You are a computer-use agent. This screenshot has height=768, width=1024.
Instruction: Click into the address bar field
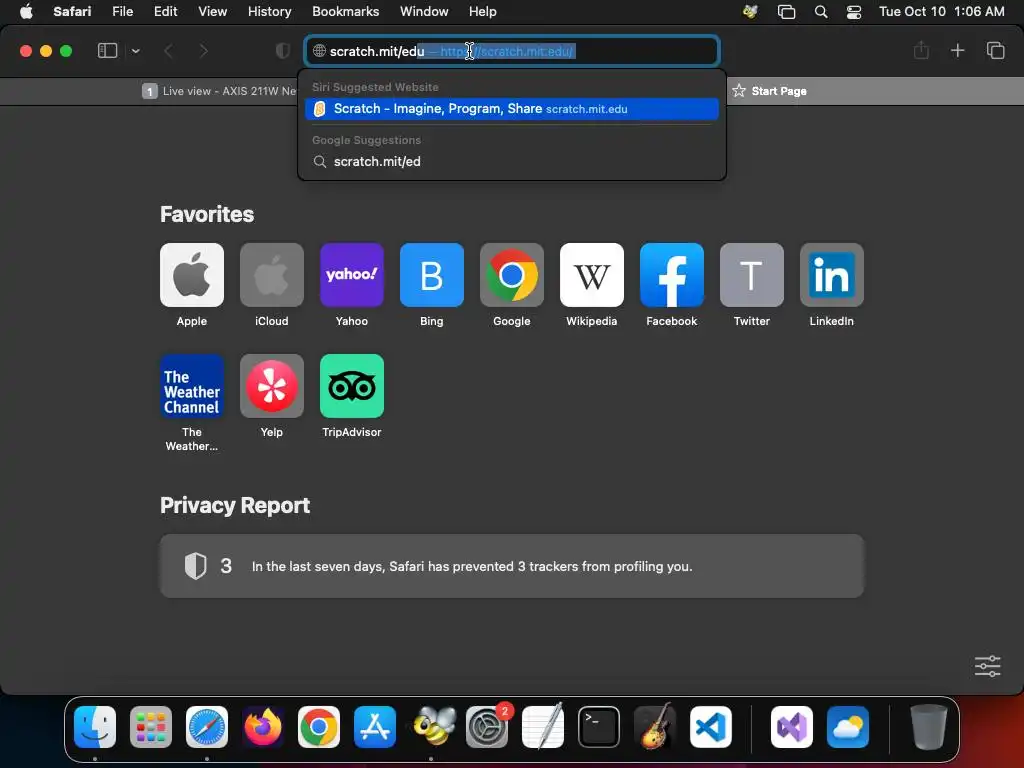(512, 51)
